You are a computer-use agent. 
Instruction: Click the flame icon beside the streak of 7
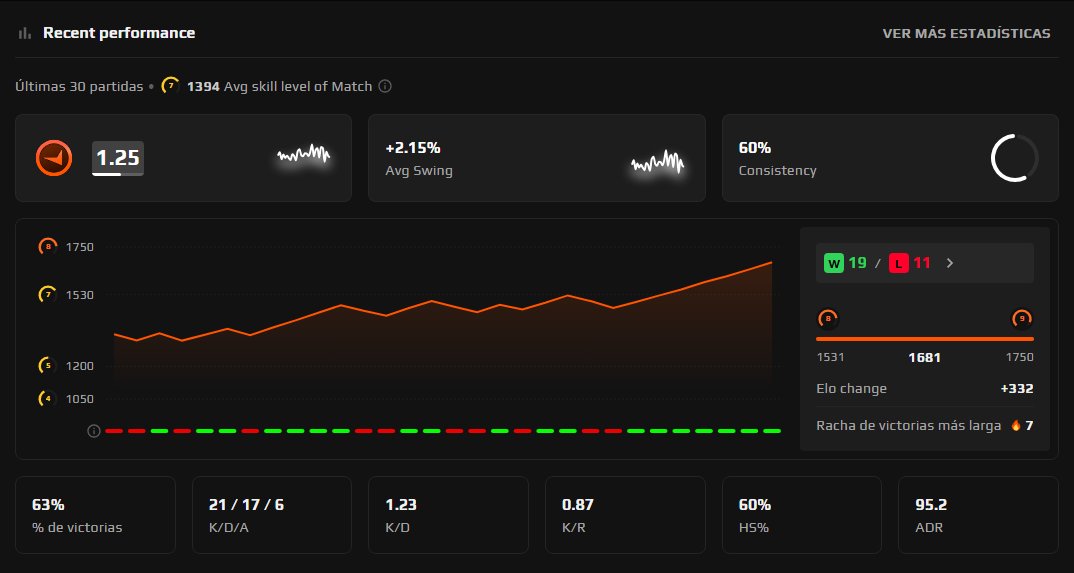1016,425
